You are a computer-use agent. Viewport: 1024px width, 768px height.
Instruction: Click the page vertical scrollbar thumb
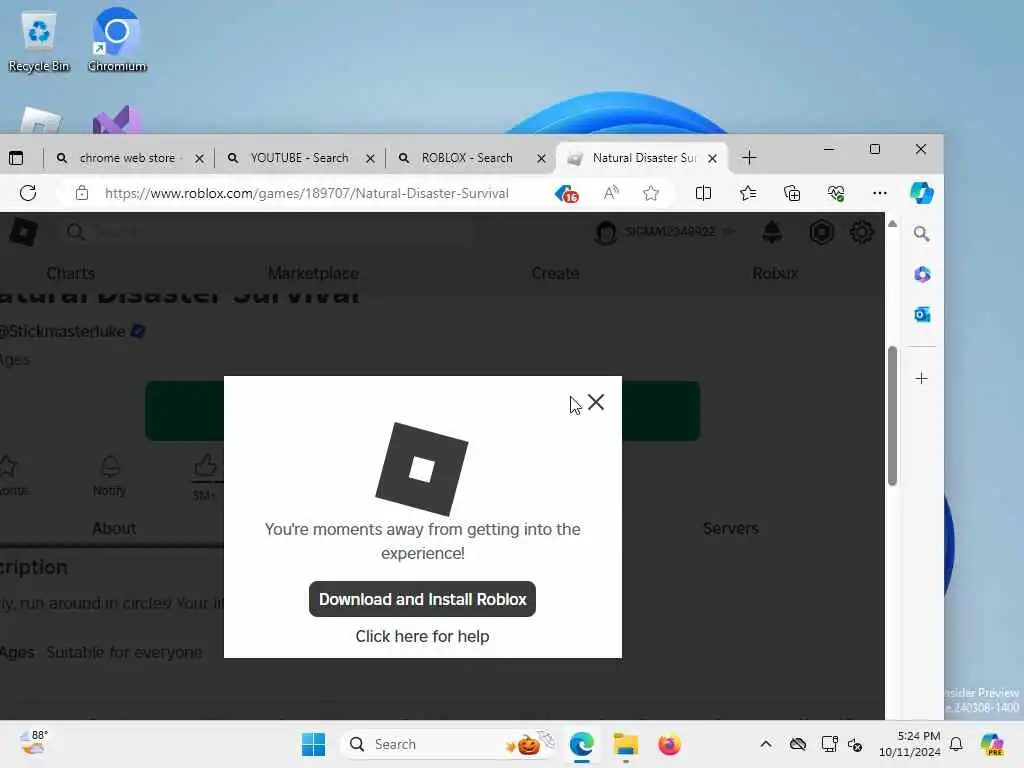click(892, 416)
